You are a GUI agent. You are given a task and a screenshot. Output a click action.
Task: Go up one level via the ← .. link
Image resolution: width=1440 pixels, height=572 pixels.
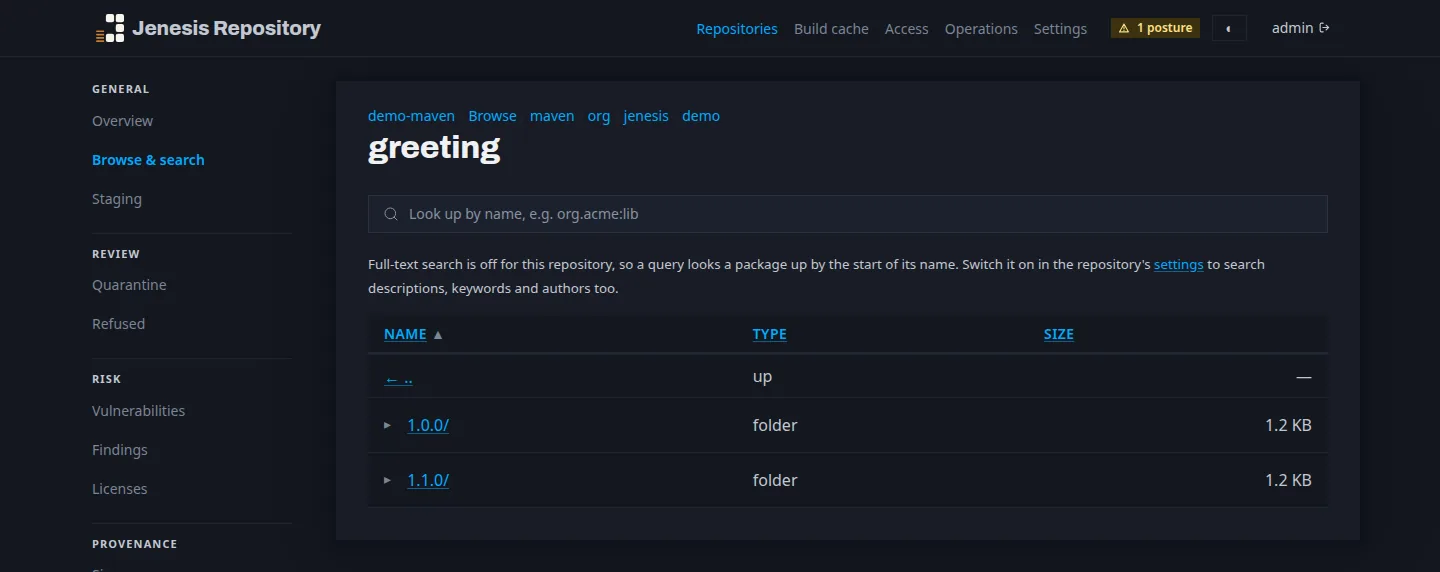(x=398, y=378)
